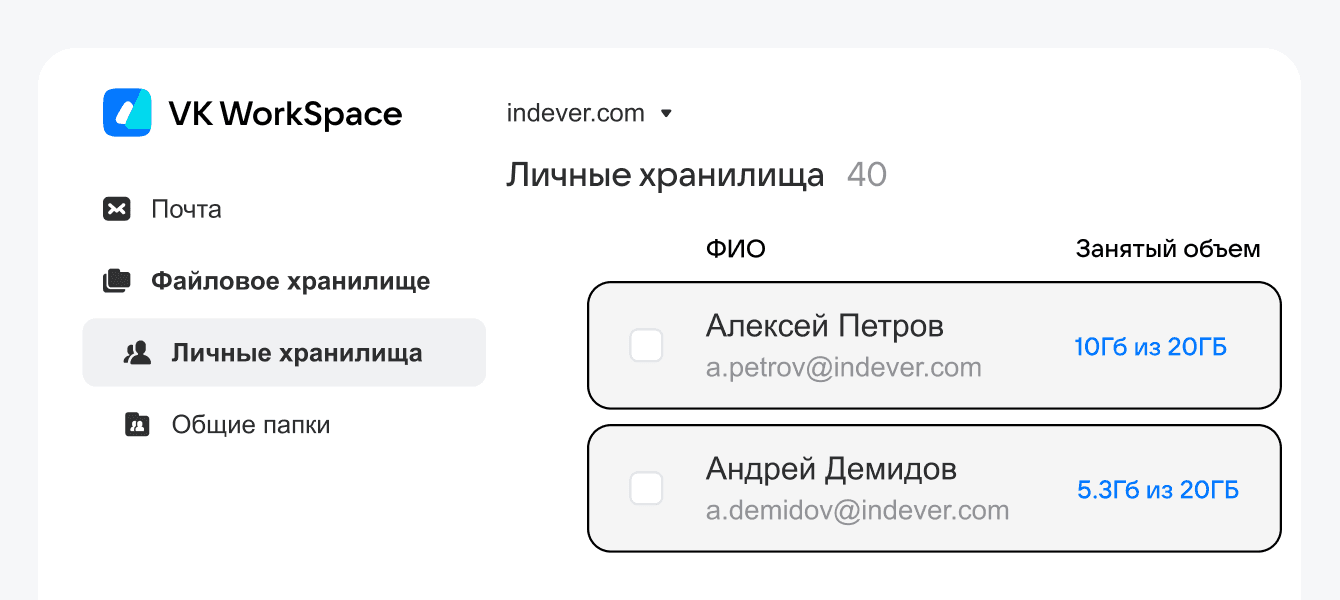Click the Почта envelope icon
The image size is (1340, 600).
click(117, 209)
